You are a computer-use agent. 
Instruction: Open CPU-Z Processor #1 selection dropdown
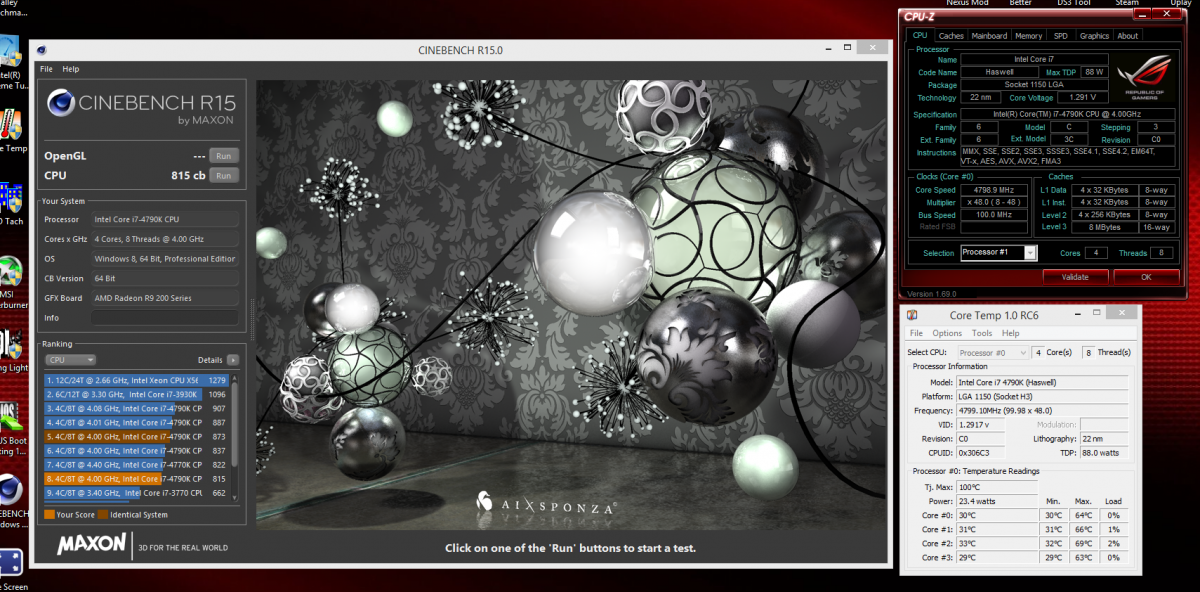(999, 253)
